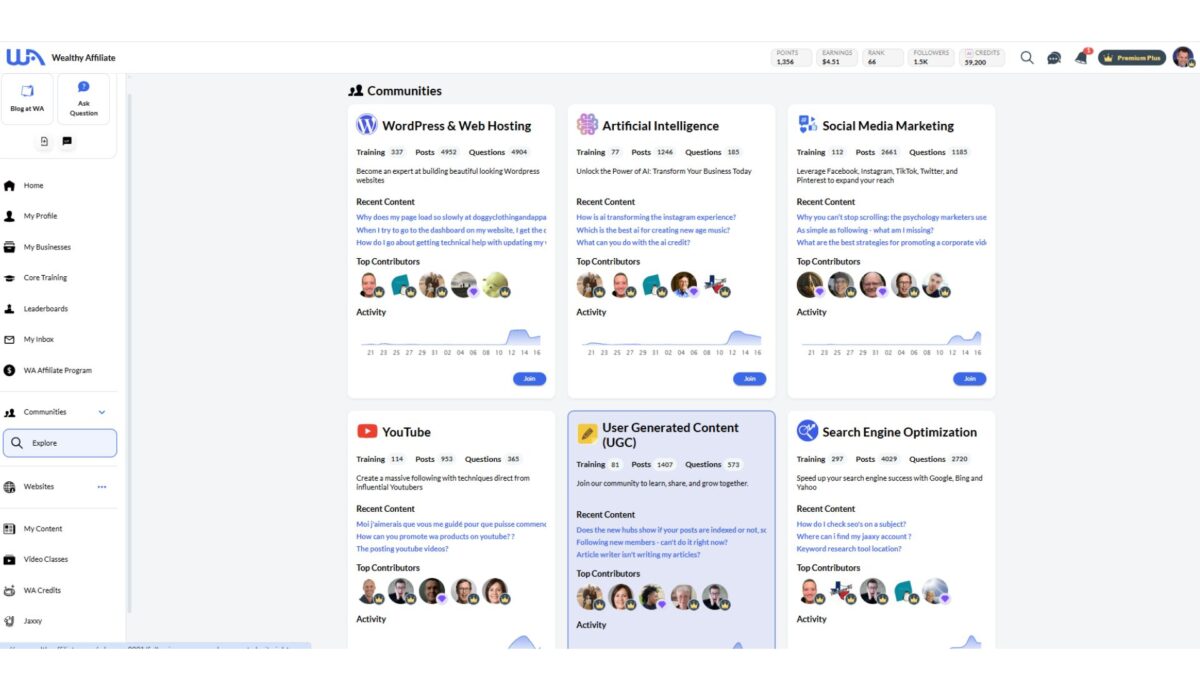Collapse the Communities section chevron
Image resolution: width=1200 pixels, height=675 pixels.
click(x=102, y=412)
